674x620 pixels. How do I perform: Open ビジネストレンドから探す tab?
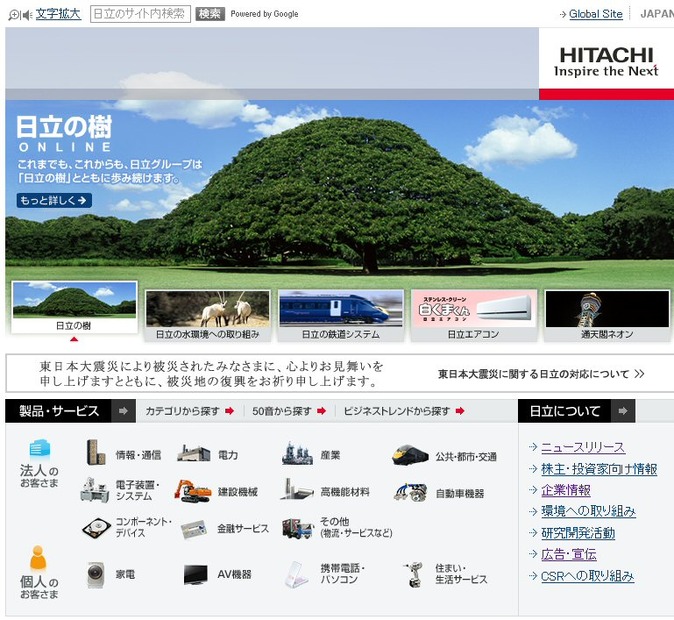[x=404, y=411]
